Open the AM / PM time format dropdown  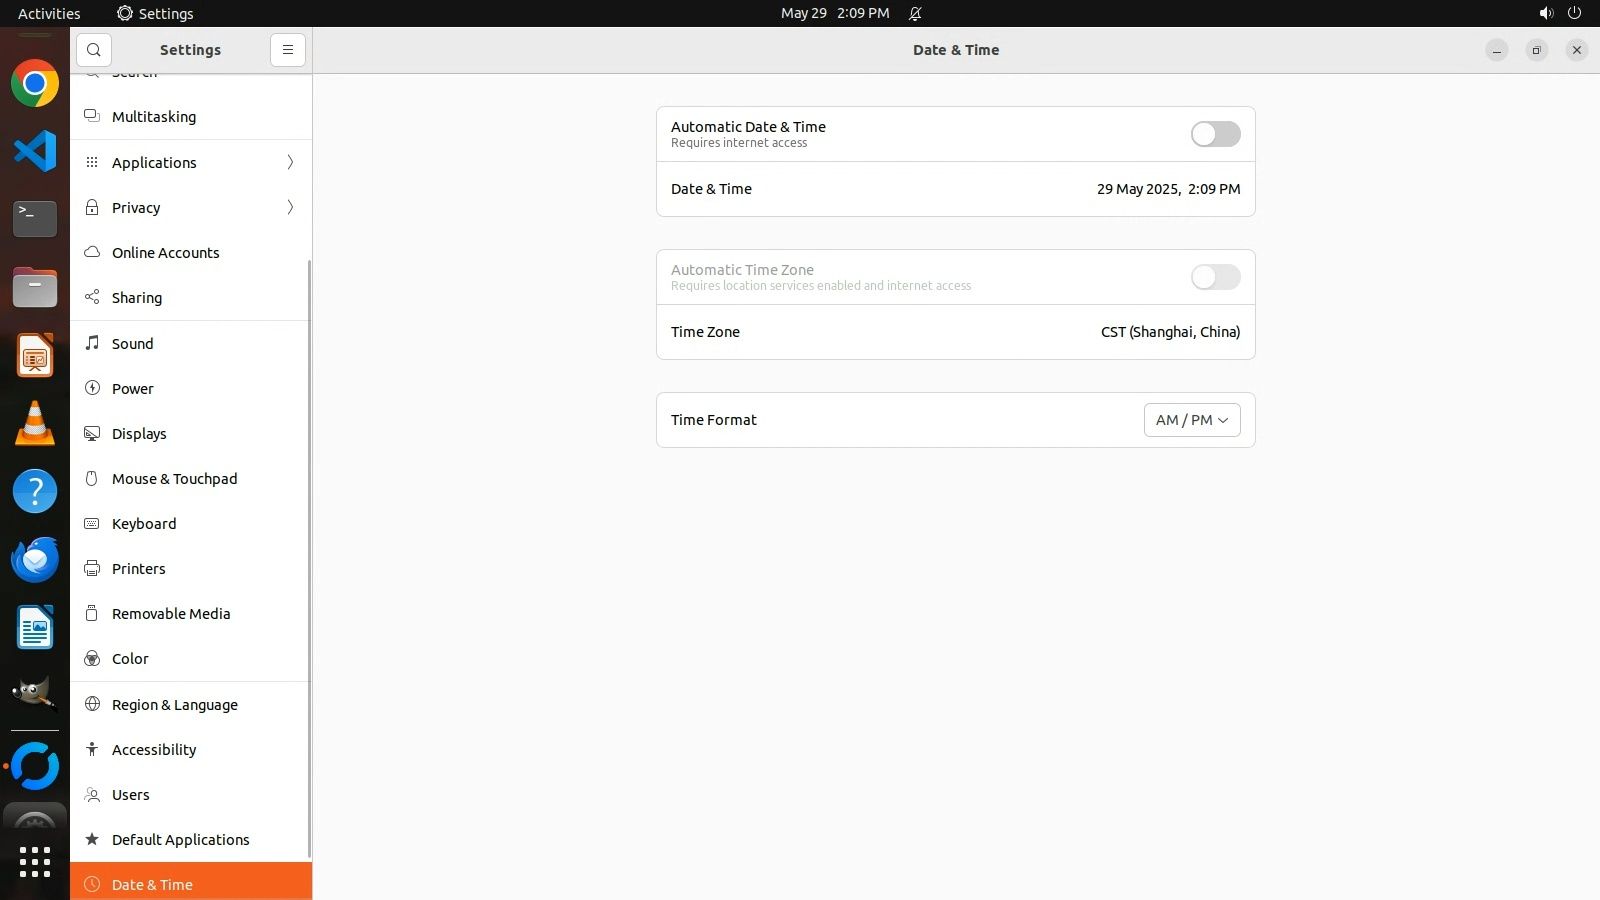[x=1191, y=420]
